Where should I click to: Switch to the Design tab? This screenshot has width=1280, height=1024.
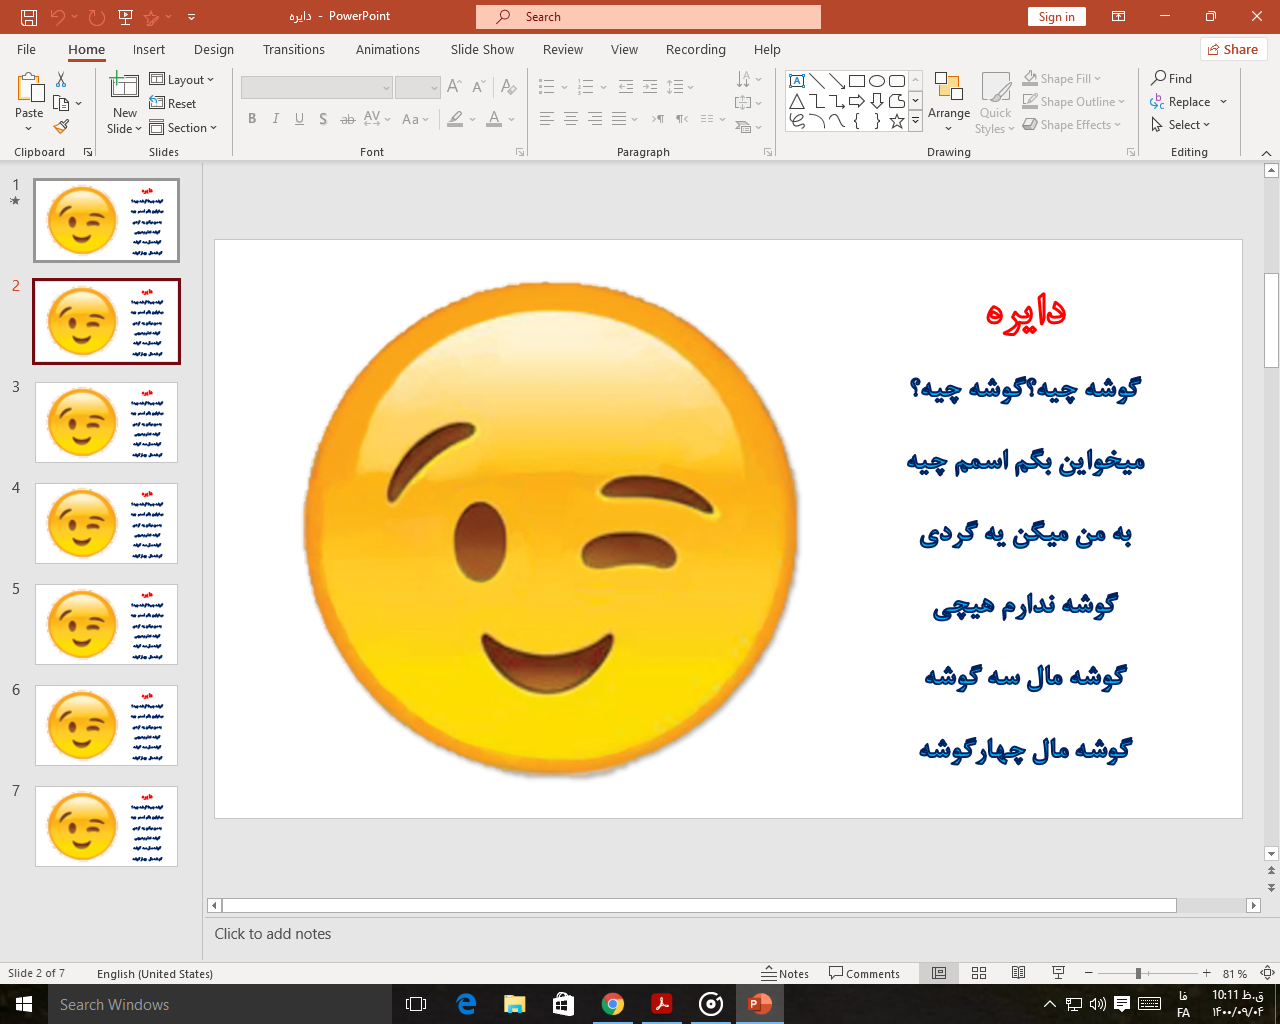click(214, 49)
